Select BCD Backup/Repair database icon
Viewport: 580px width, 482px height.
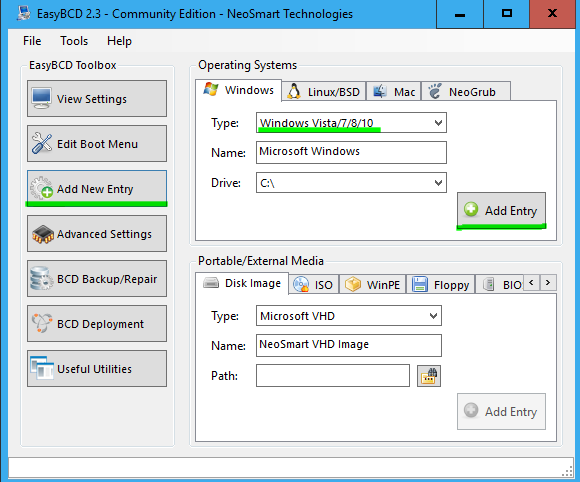tap(41, 279)
